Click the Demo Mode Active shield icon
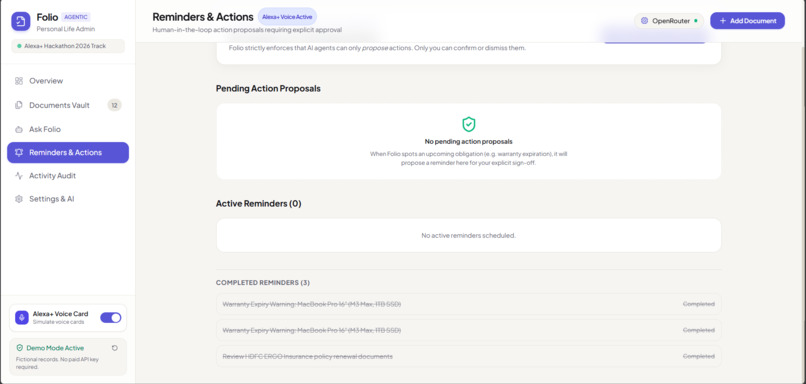 (20, 348)
